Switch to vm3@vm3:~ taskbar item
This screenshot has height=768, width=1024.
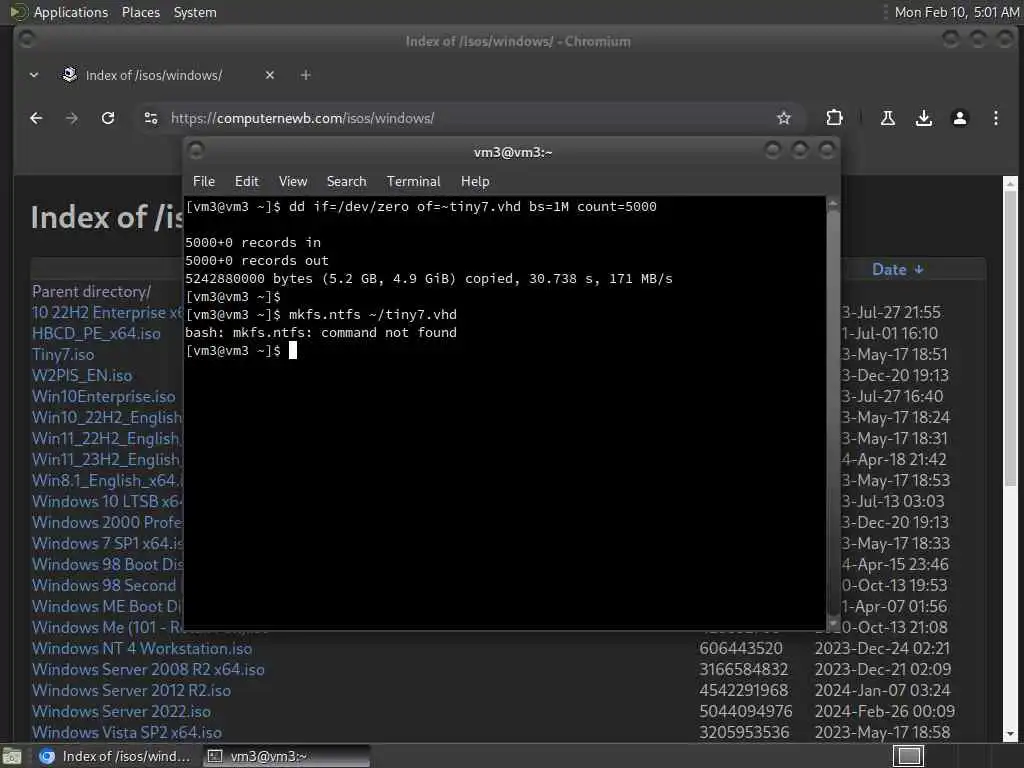pyautogui.click(x=286, y=756)
